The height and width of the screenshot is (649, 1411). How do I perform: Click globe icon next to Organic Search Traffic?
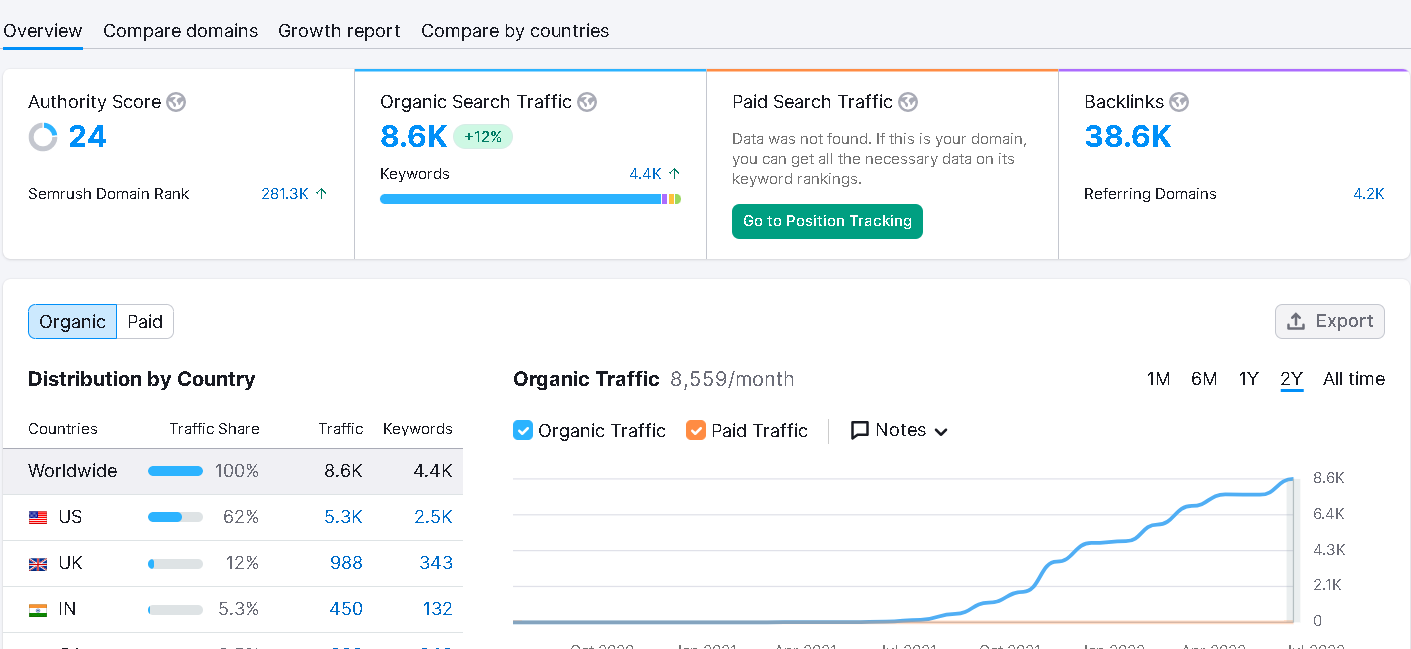587,102
